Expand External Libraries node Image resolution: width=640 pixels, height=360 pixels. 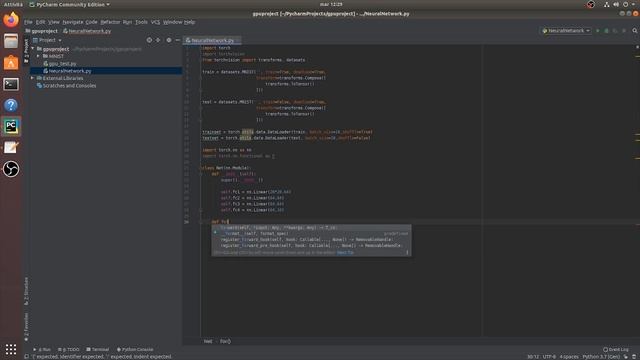[33, 78]
